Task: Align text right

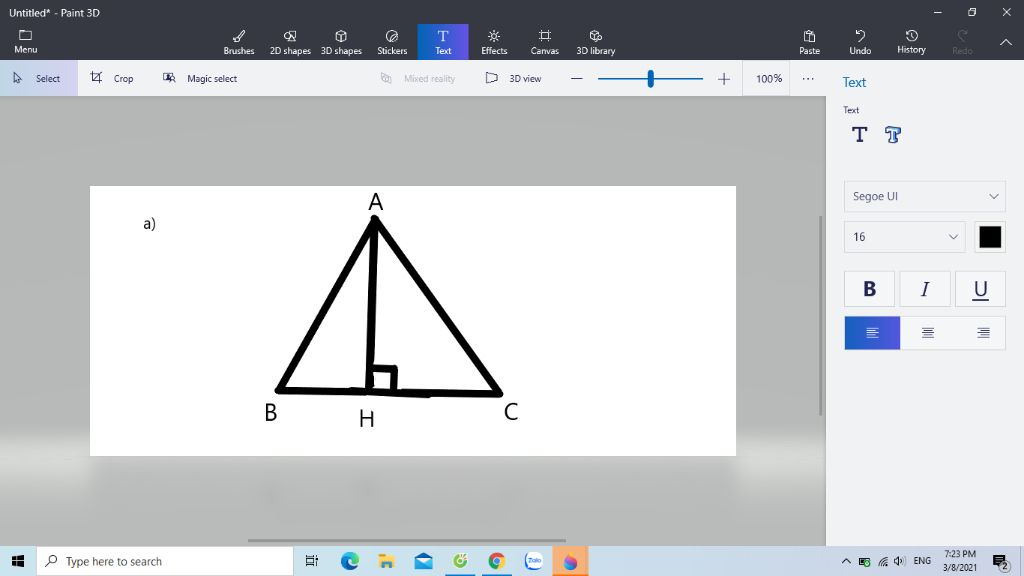Action: click(982, 333)
